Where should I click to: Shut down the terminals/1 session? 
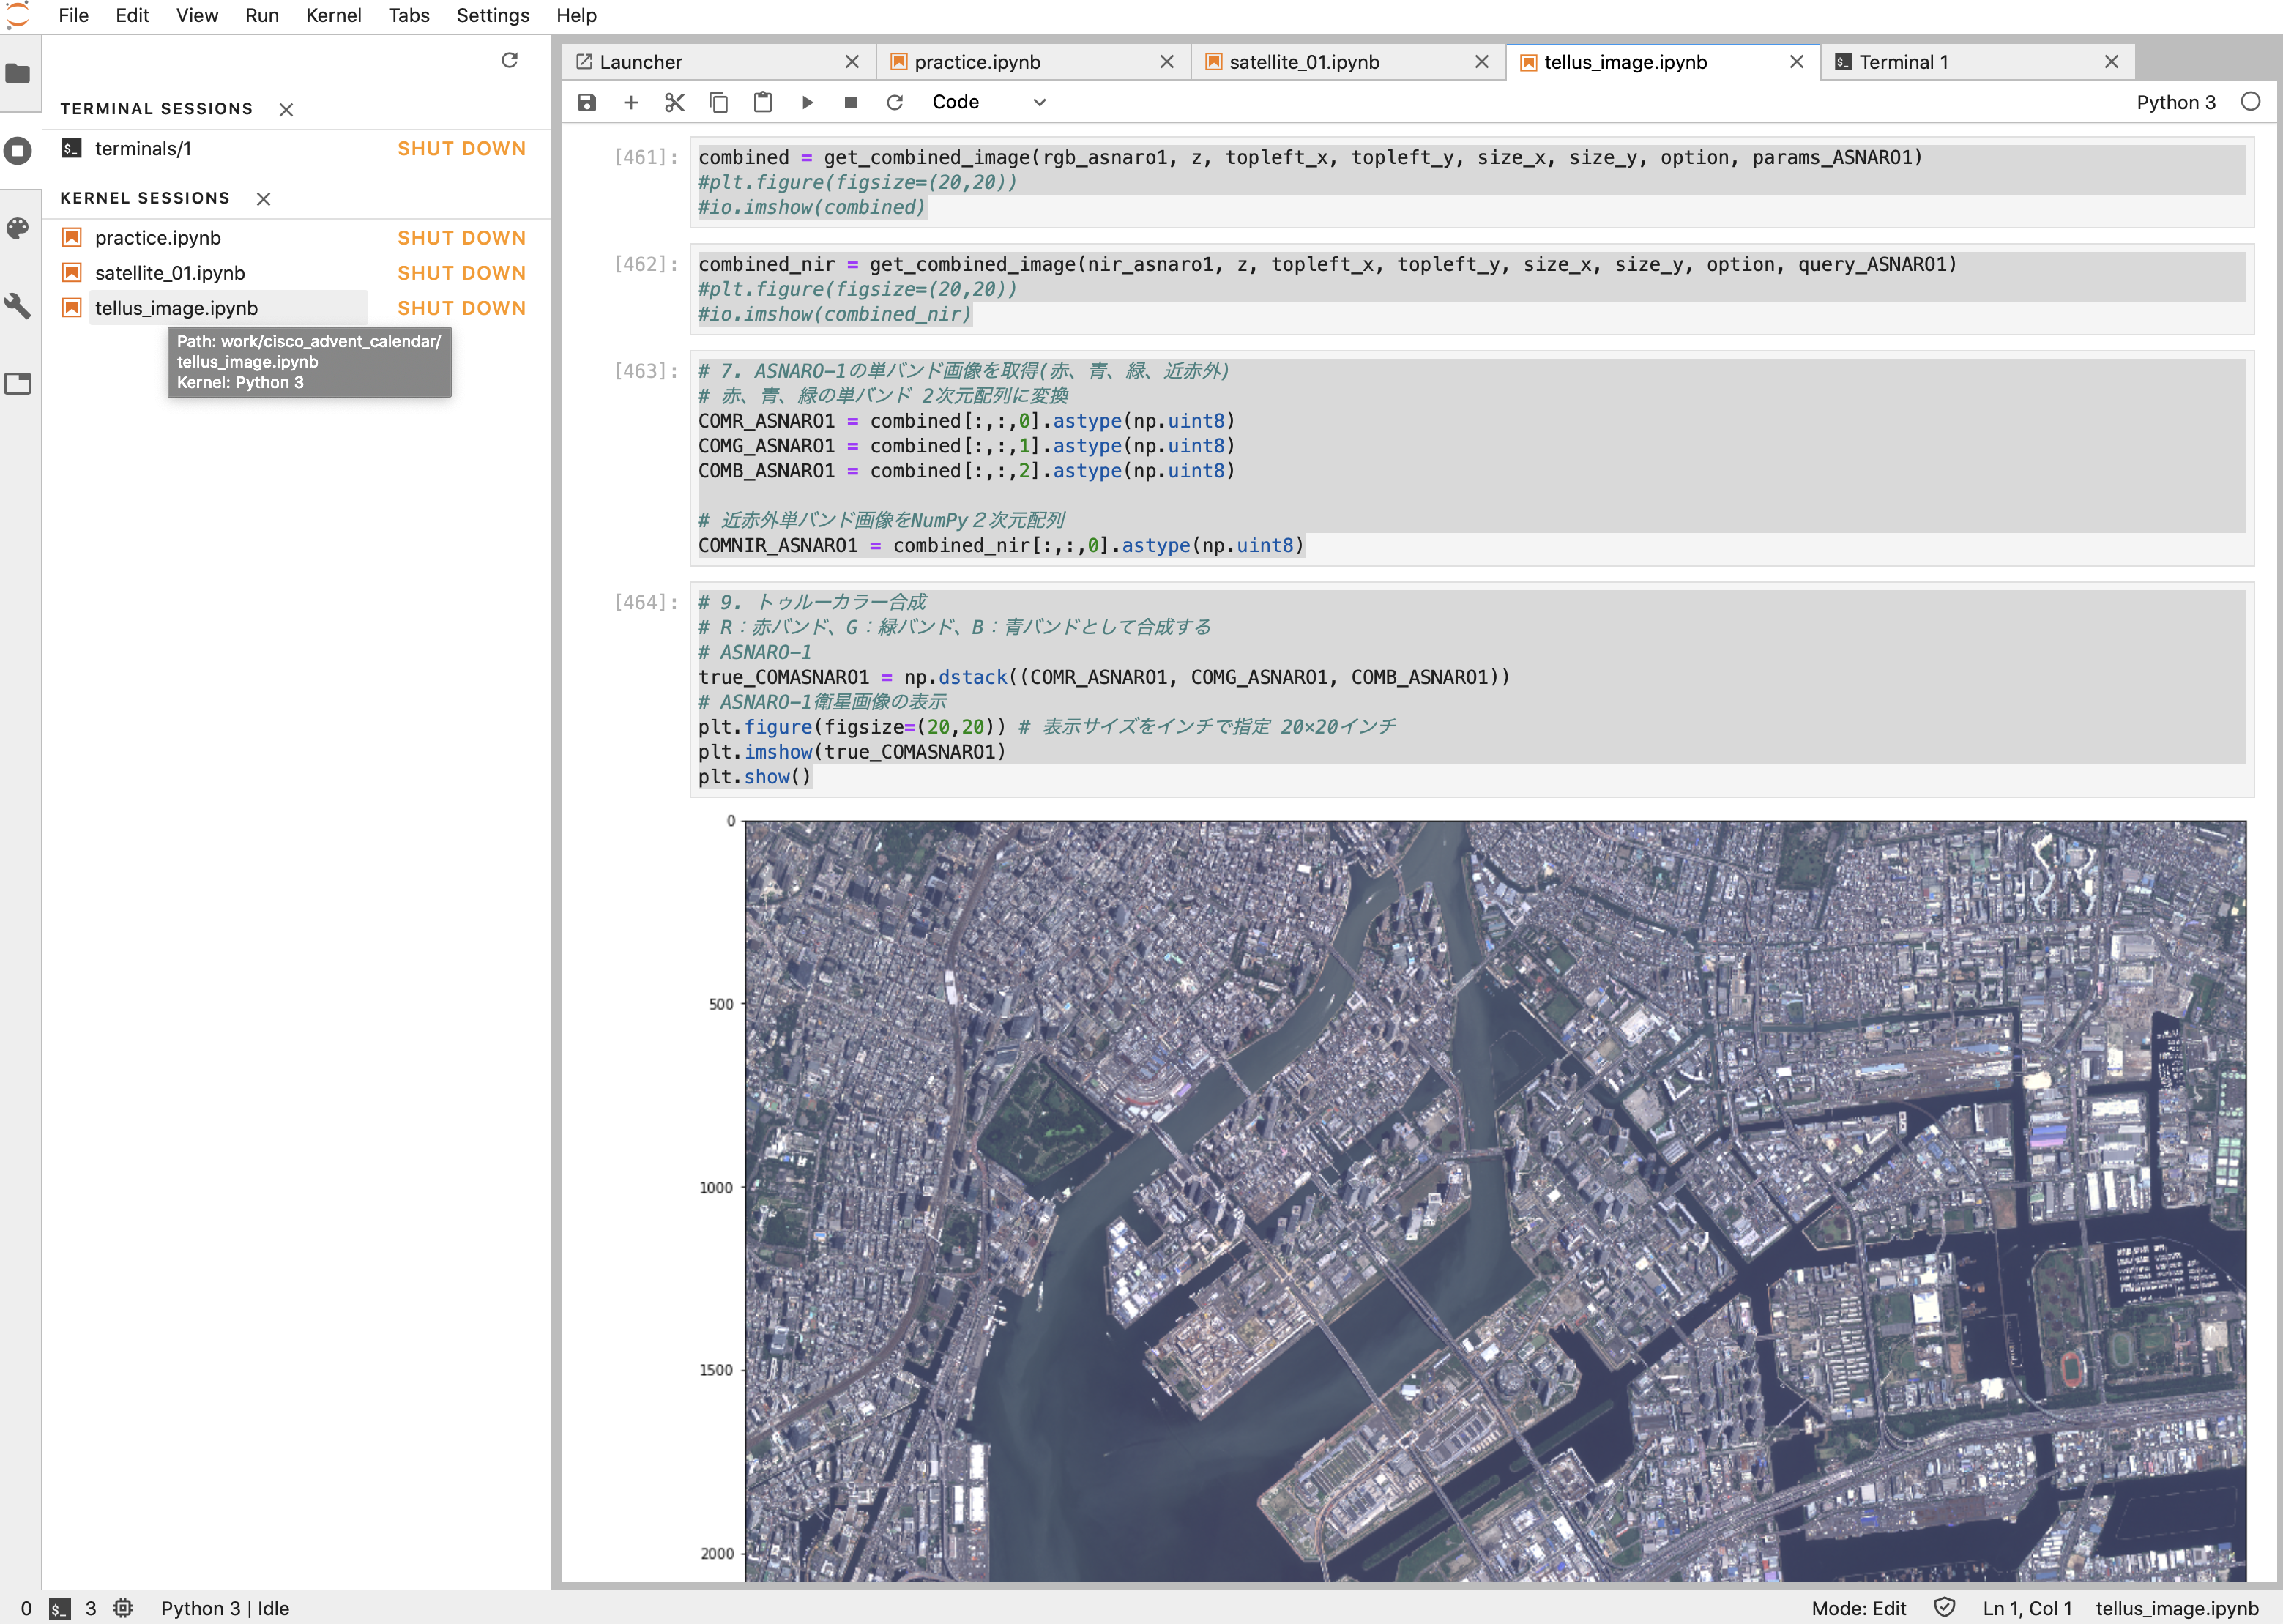(x=461, y=148)
